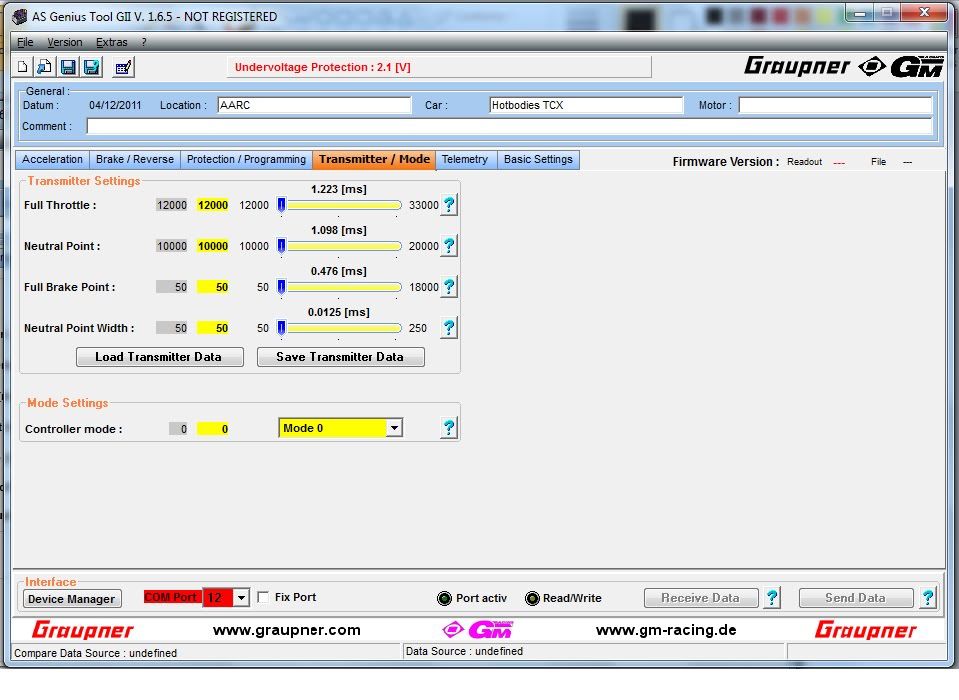Open help for Full Throttle setting
Screen dimensions: 959x700
pos(449,205)
